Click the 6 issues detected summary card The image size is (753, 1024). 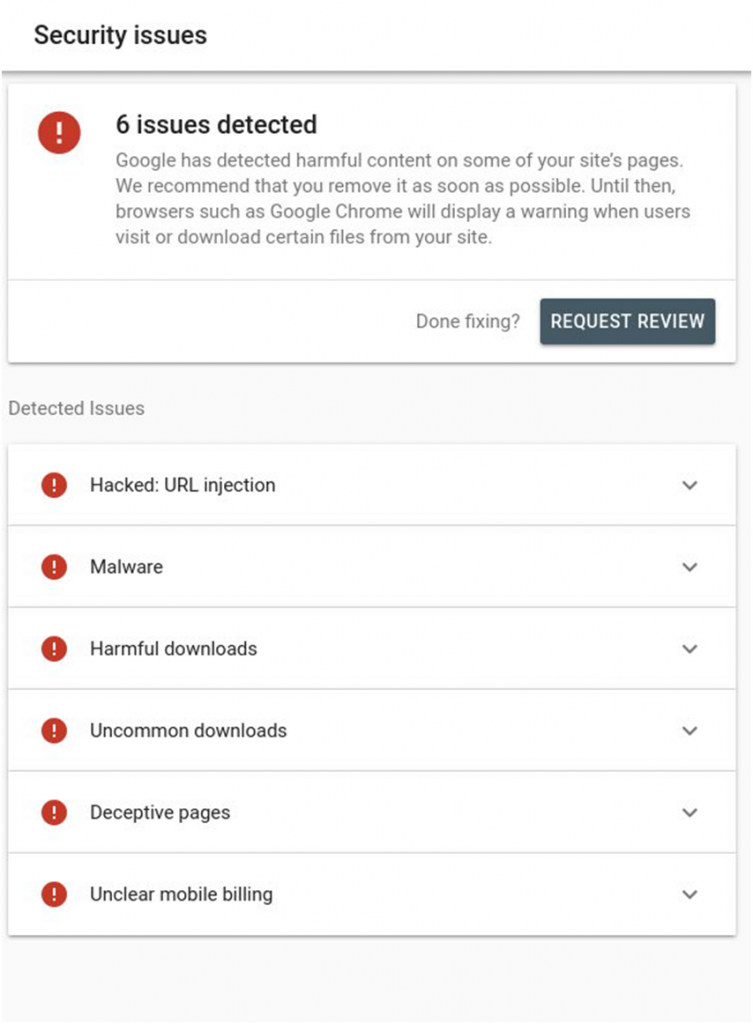375,180
